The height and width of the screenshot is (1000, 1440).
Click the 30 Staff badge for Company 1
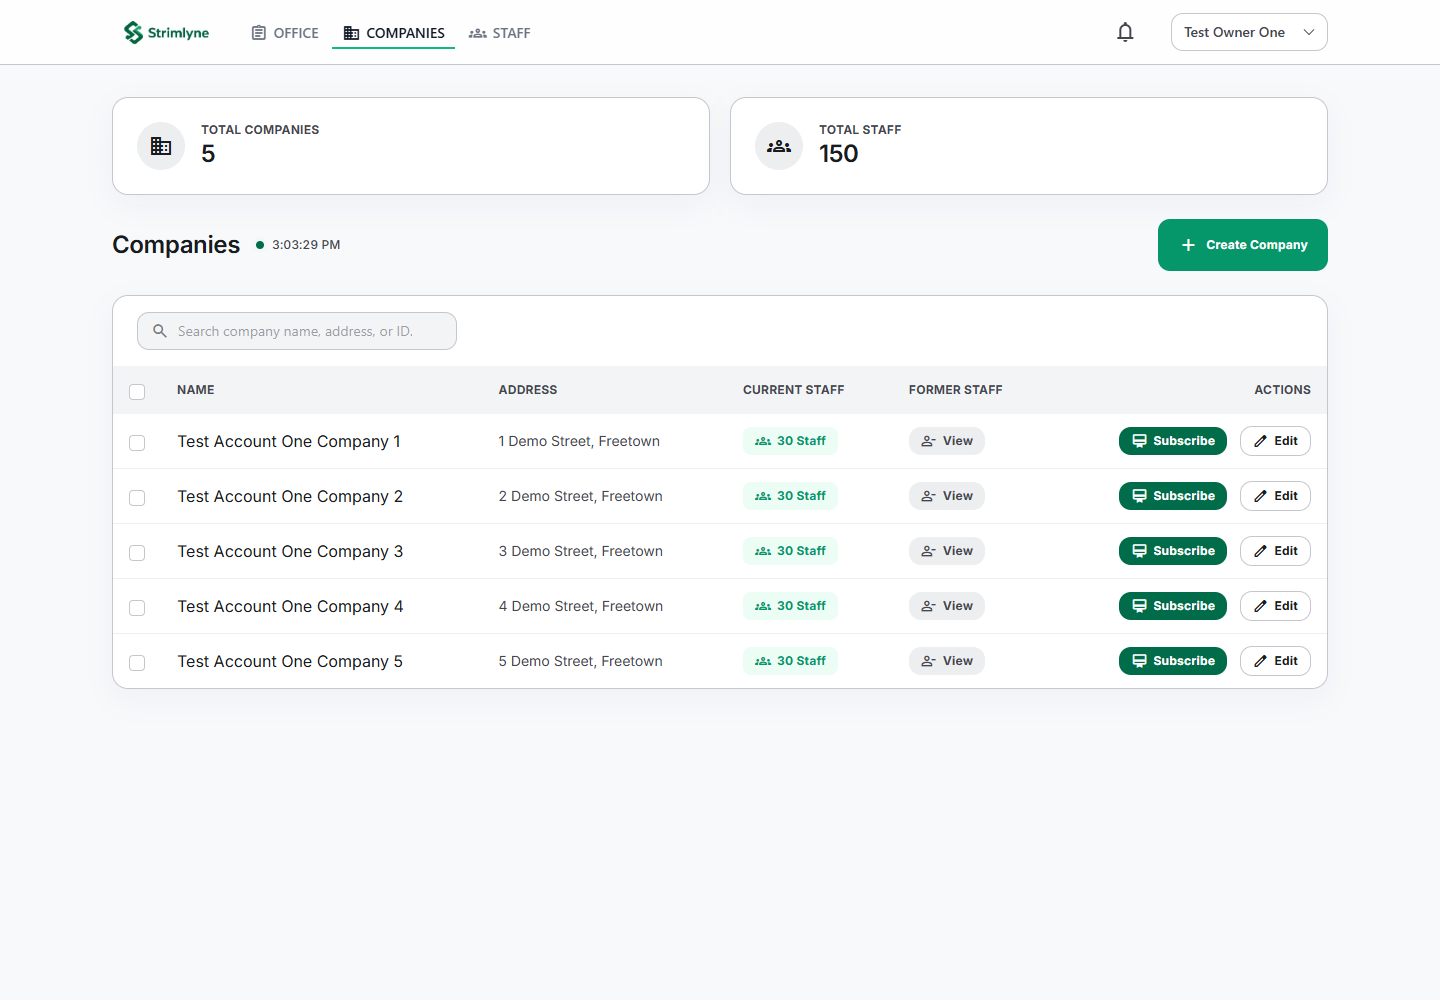click(x=790, y=441)
